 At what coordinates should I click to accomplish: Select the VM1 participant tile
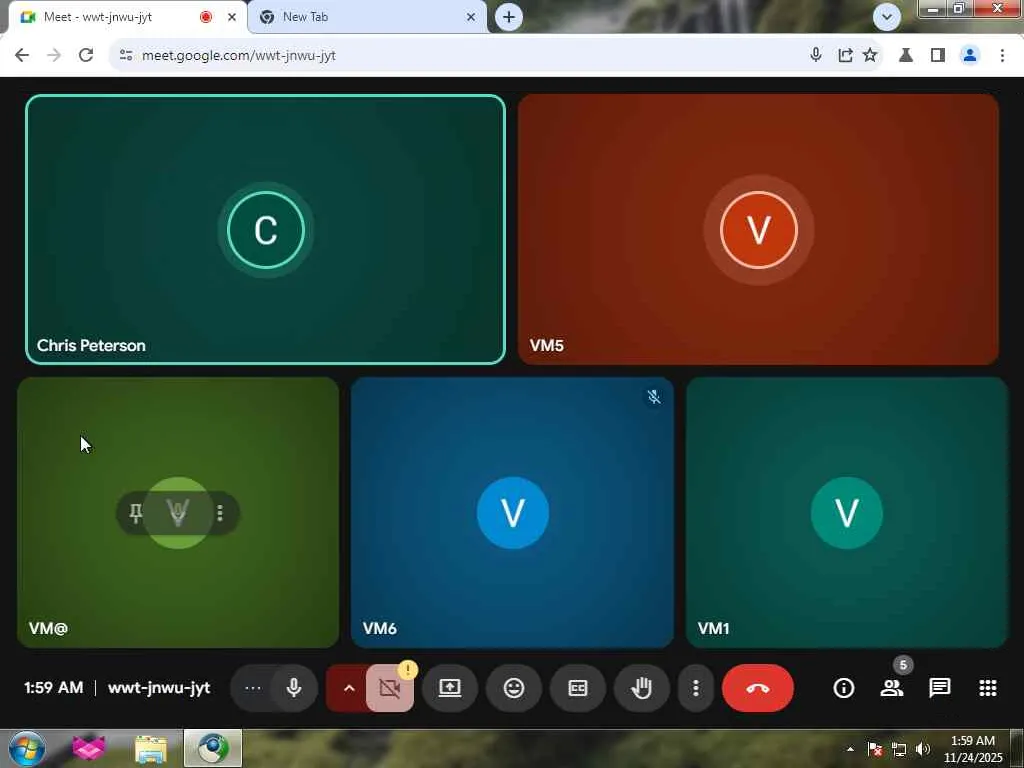[847, 513]
